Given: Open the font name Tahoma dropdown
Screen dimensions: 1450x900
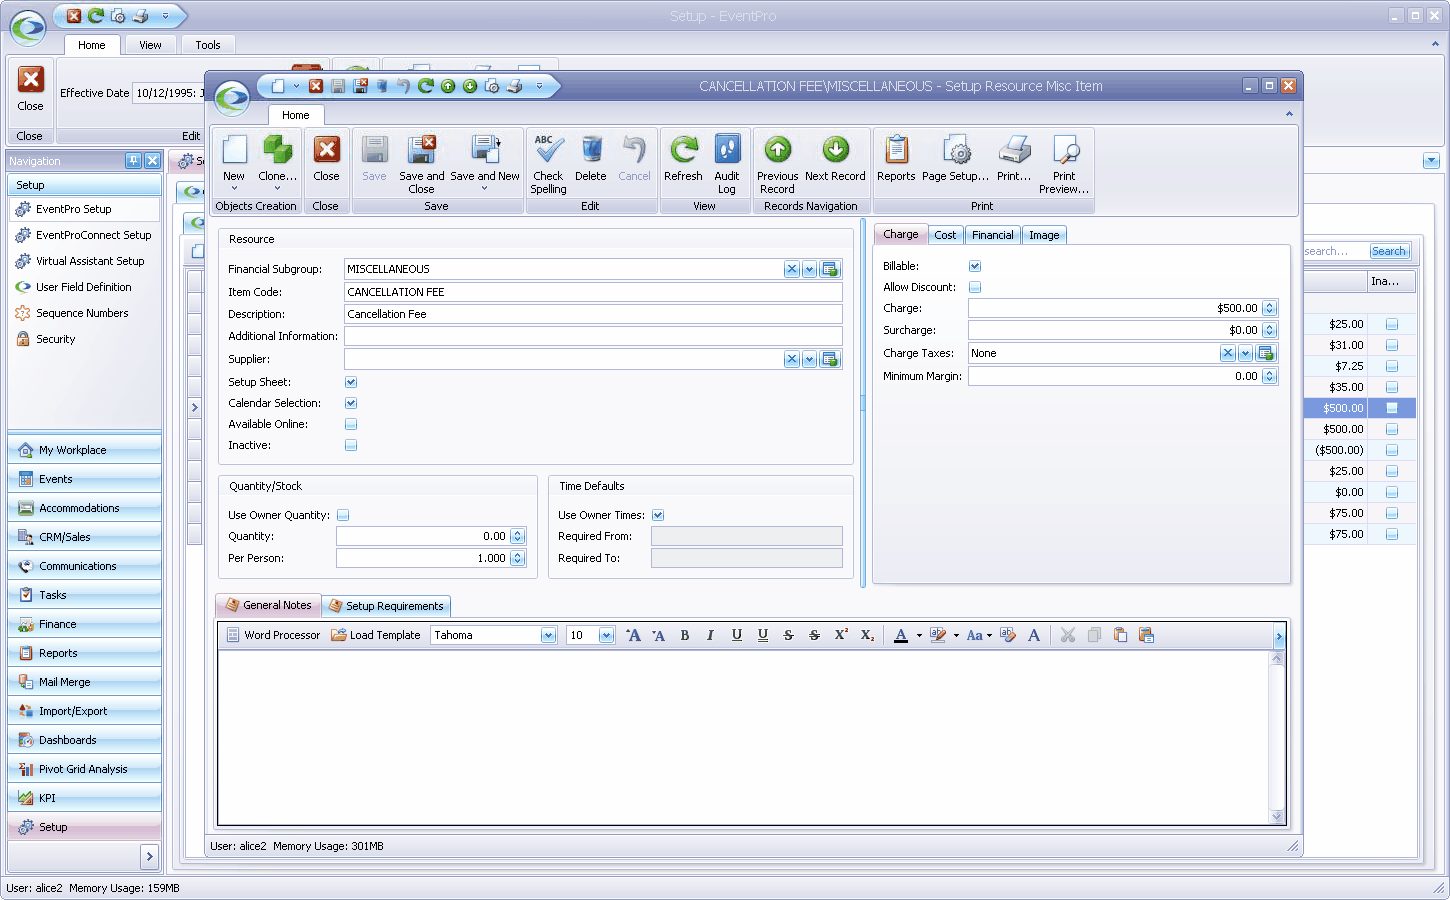Looking at the screenshot, I should (x=548, y=635).
